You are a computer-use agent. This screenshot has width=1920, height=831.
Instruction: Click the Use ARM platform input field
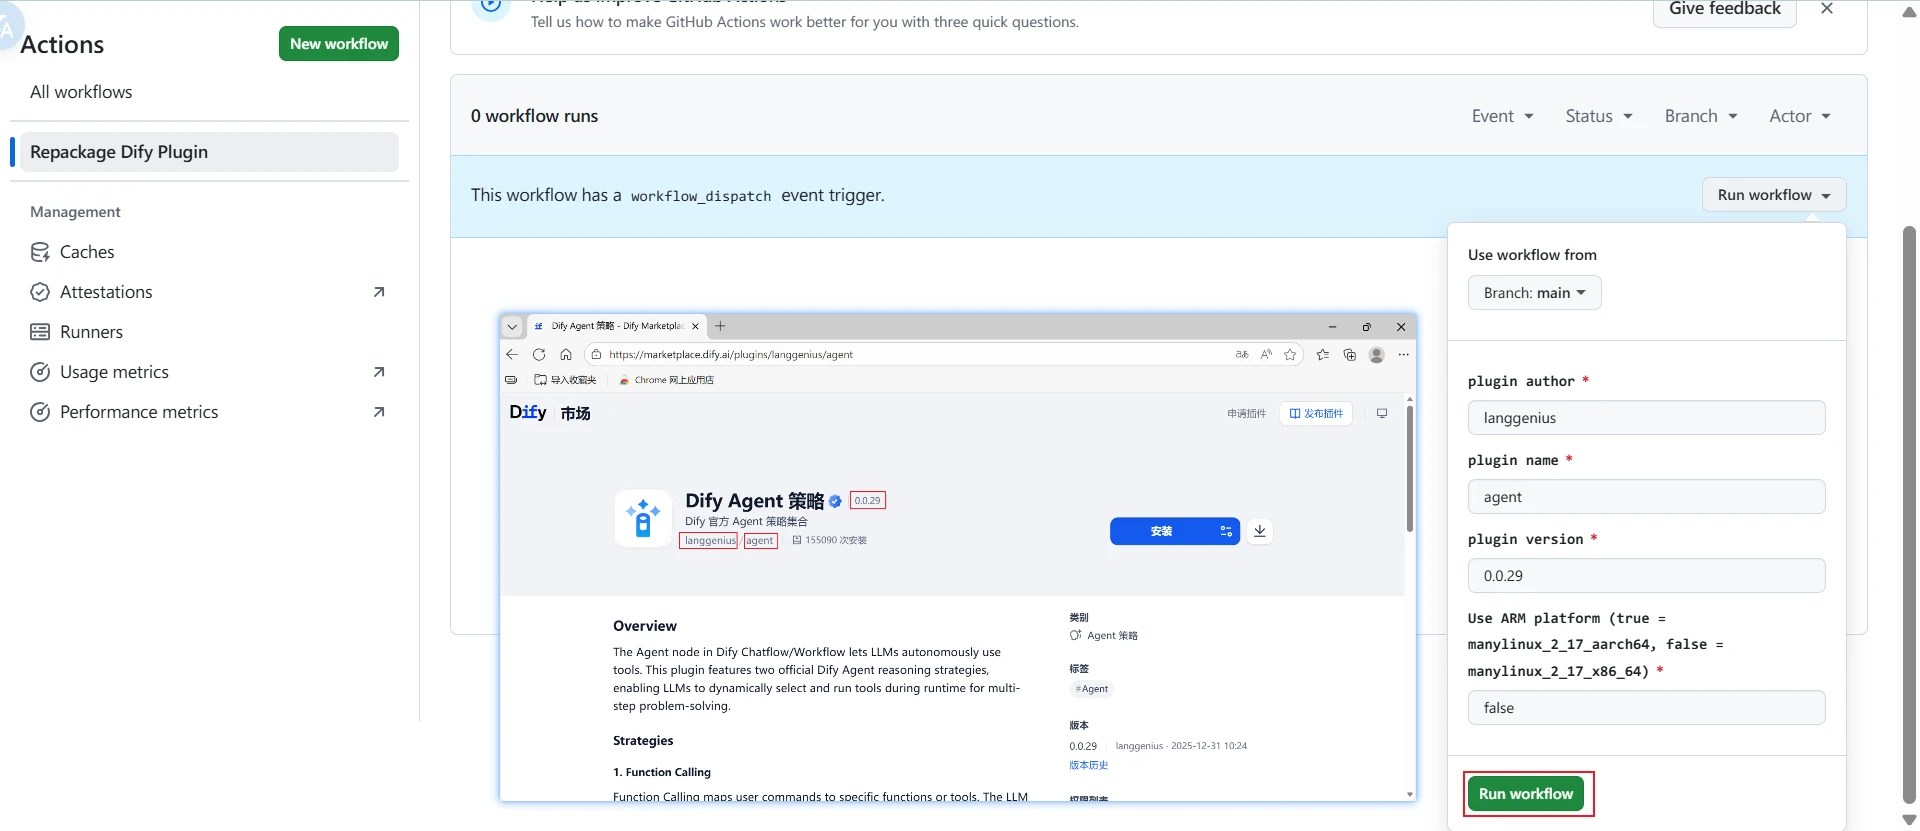1646,708
